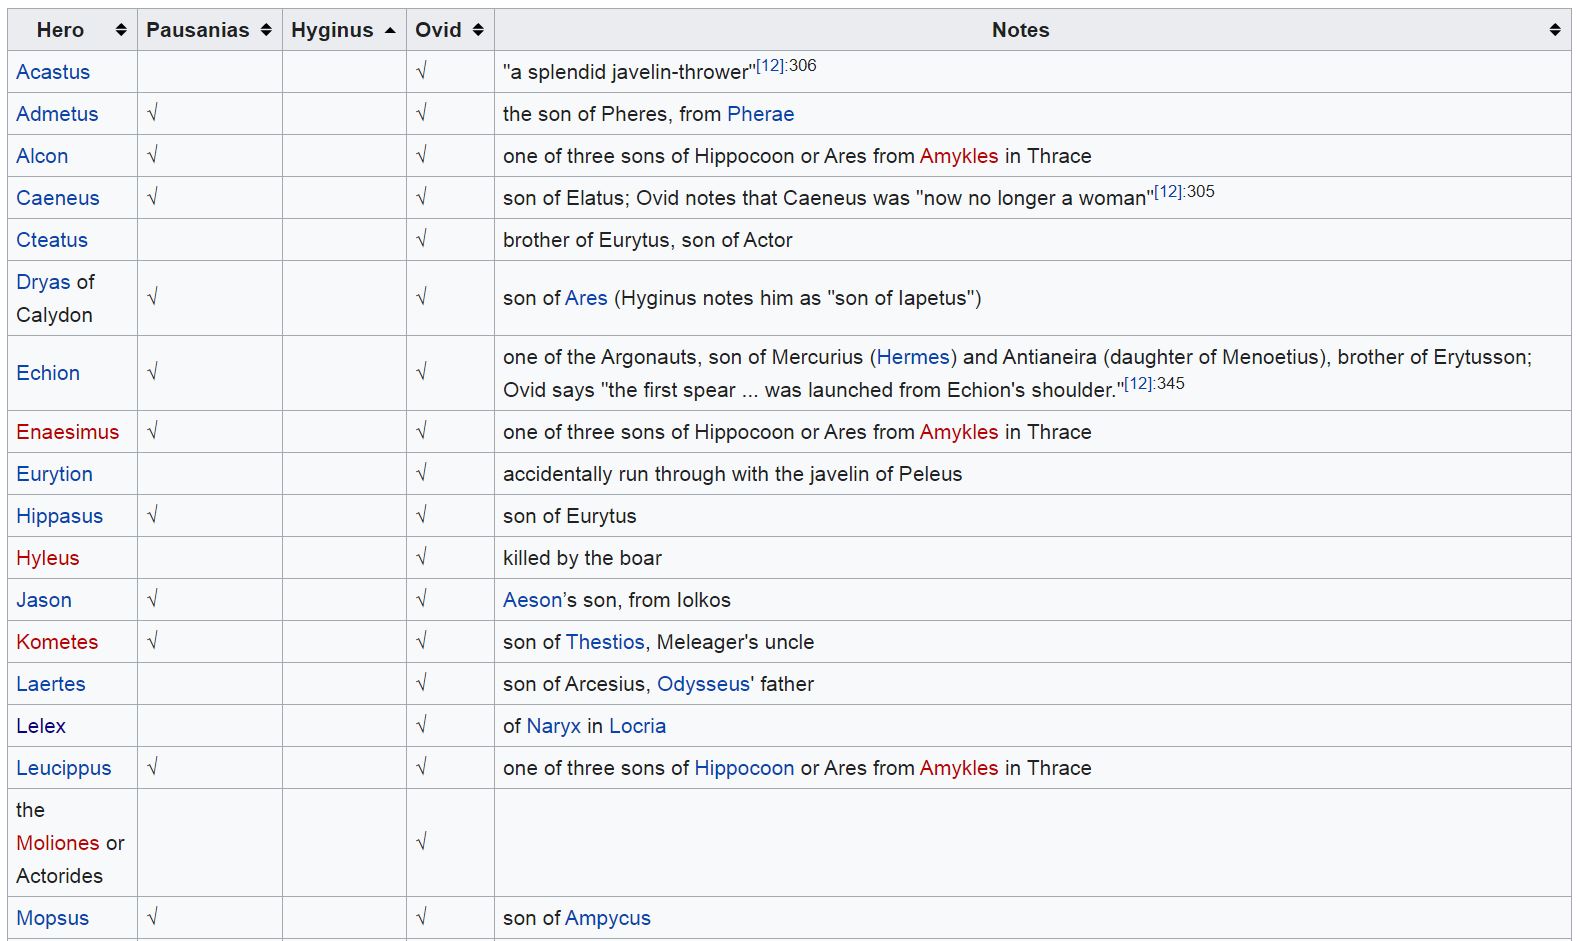This screenshot has height=941, width=1577.
Task: Click sort arrows in Notes header
Action: click(x=1554, y=30)
